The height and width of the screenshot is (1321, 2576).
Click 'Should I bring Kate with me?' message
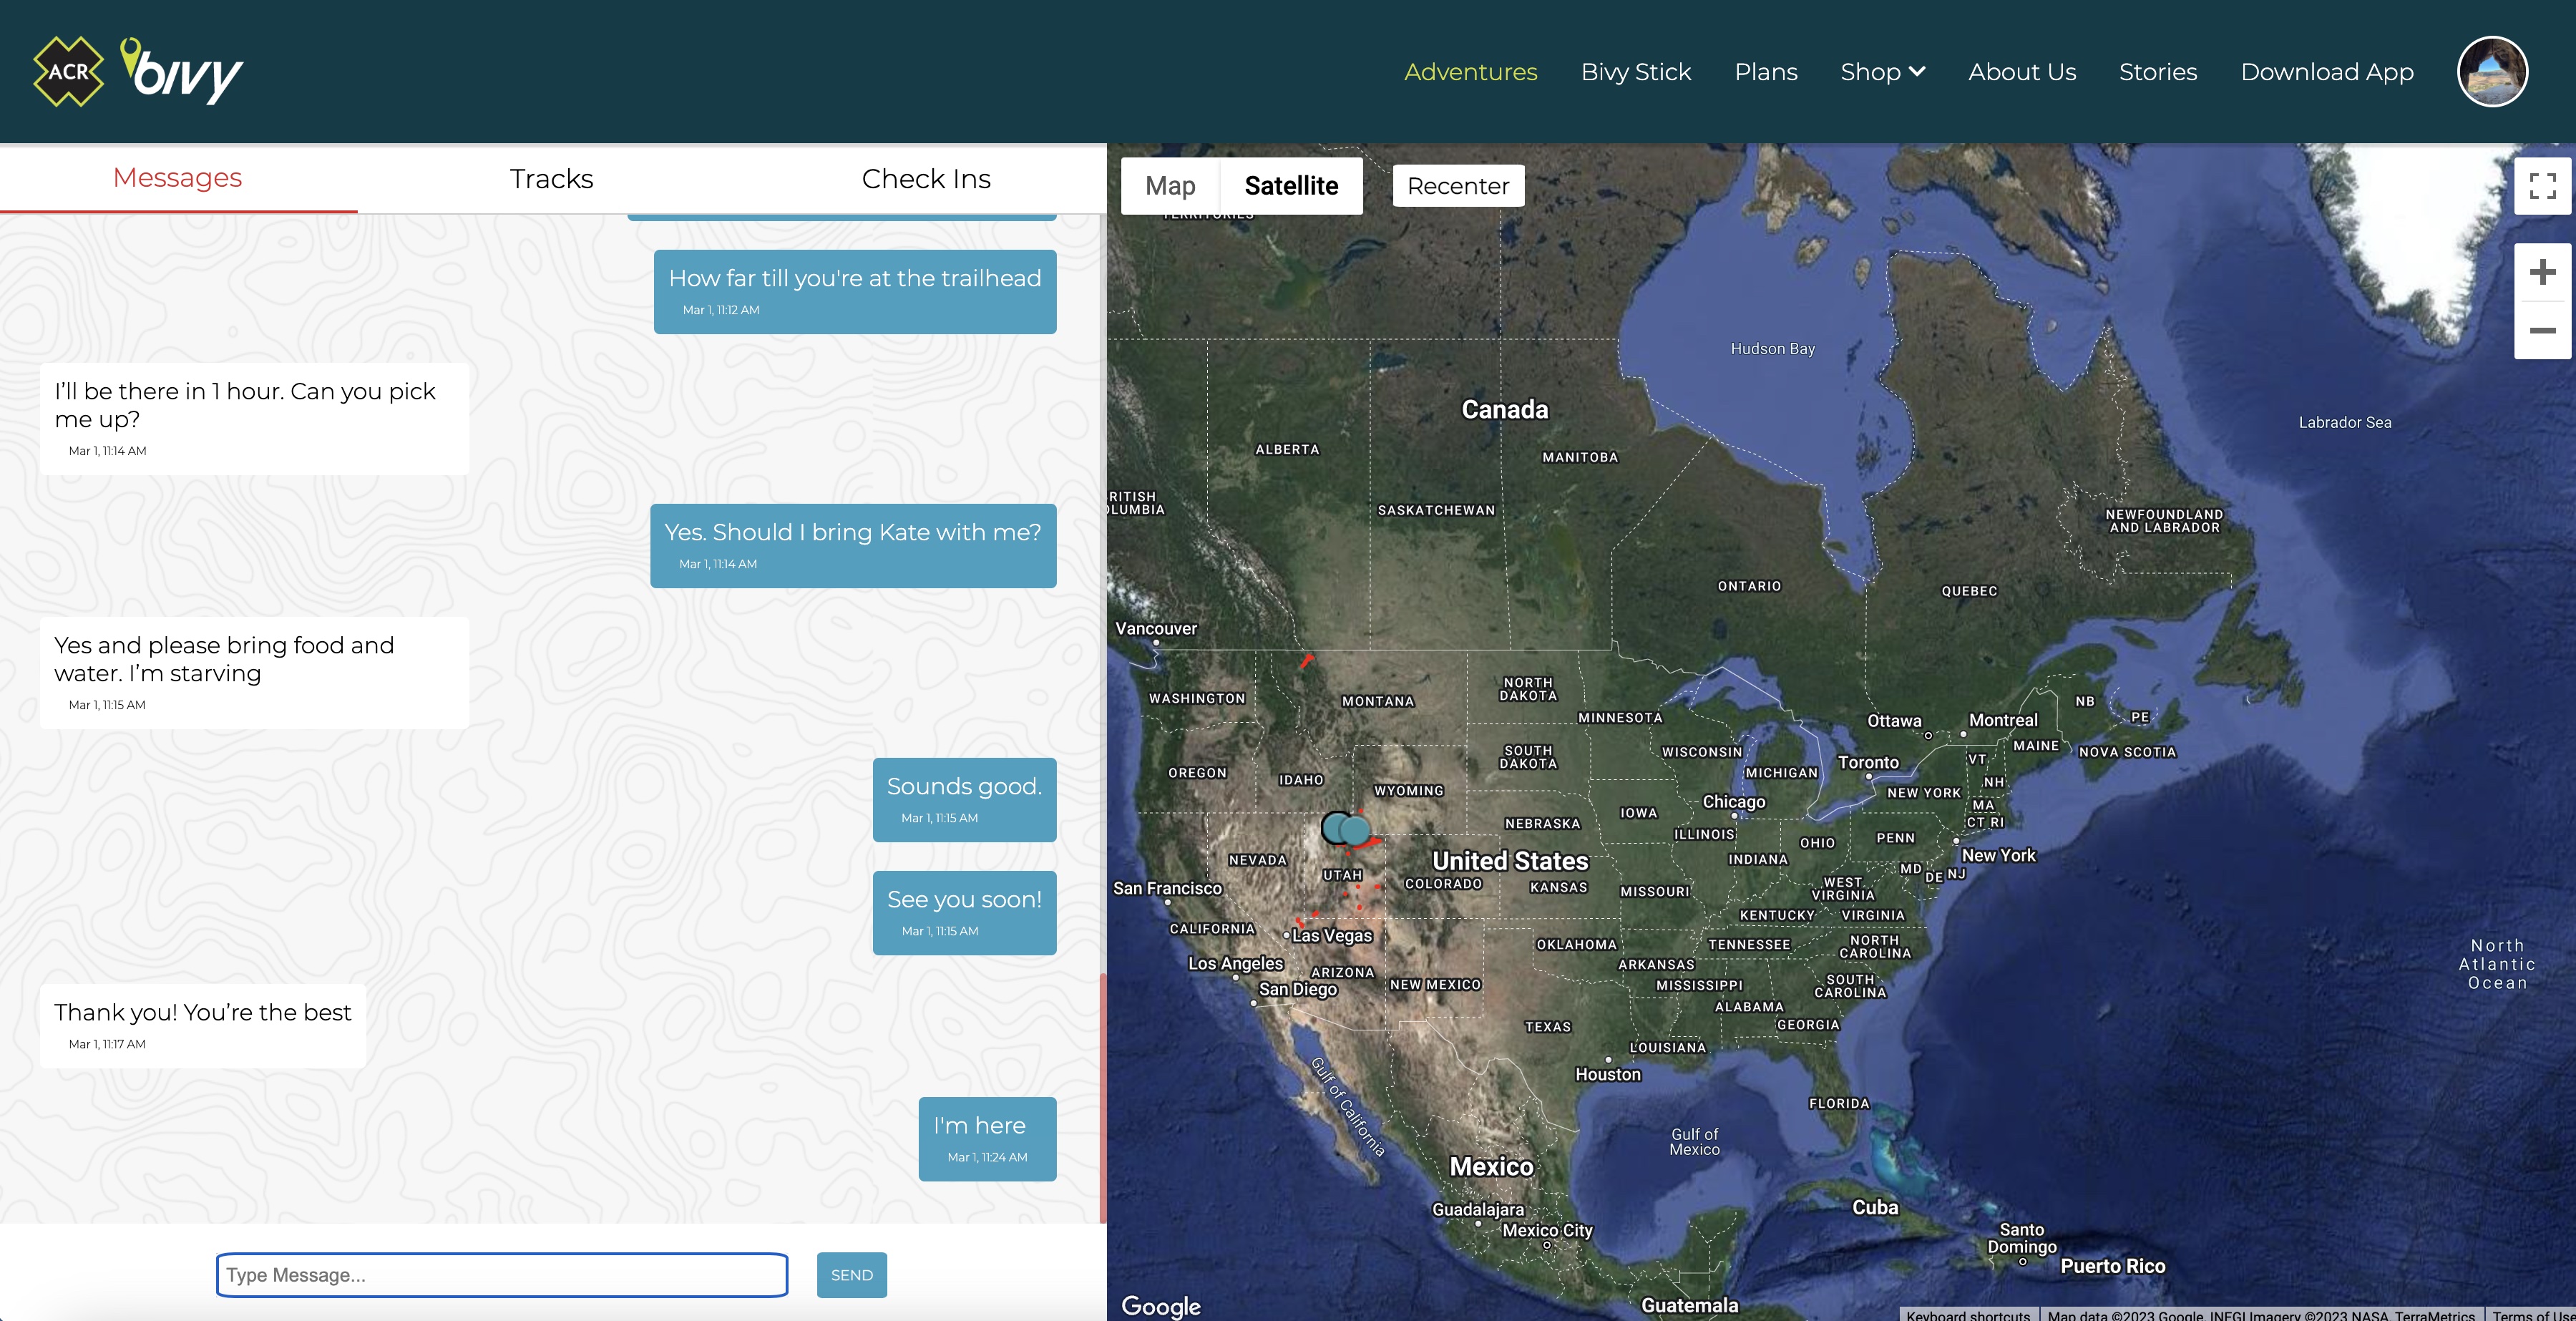coord(853,546)
